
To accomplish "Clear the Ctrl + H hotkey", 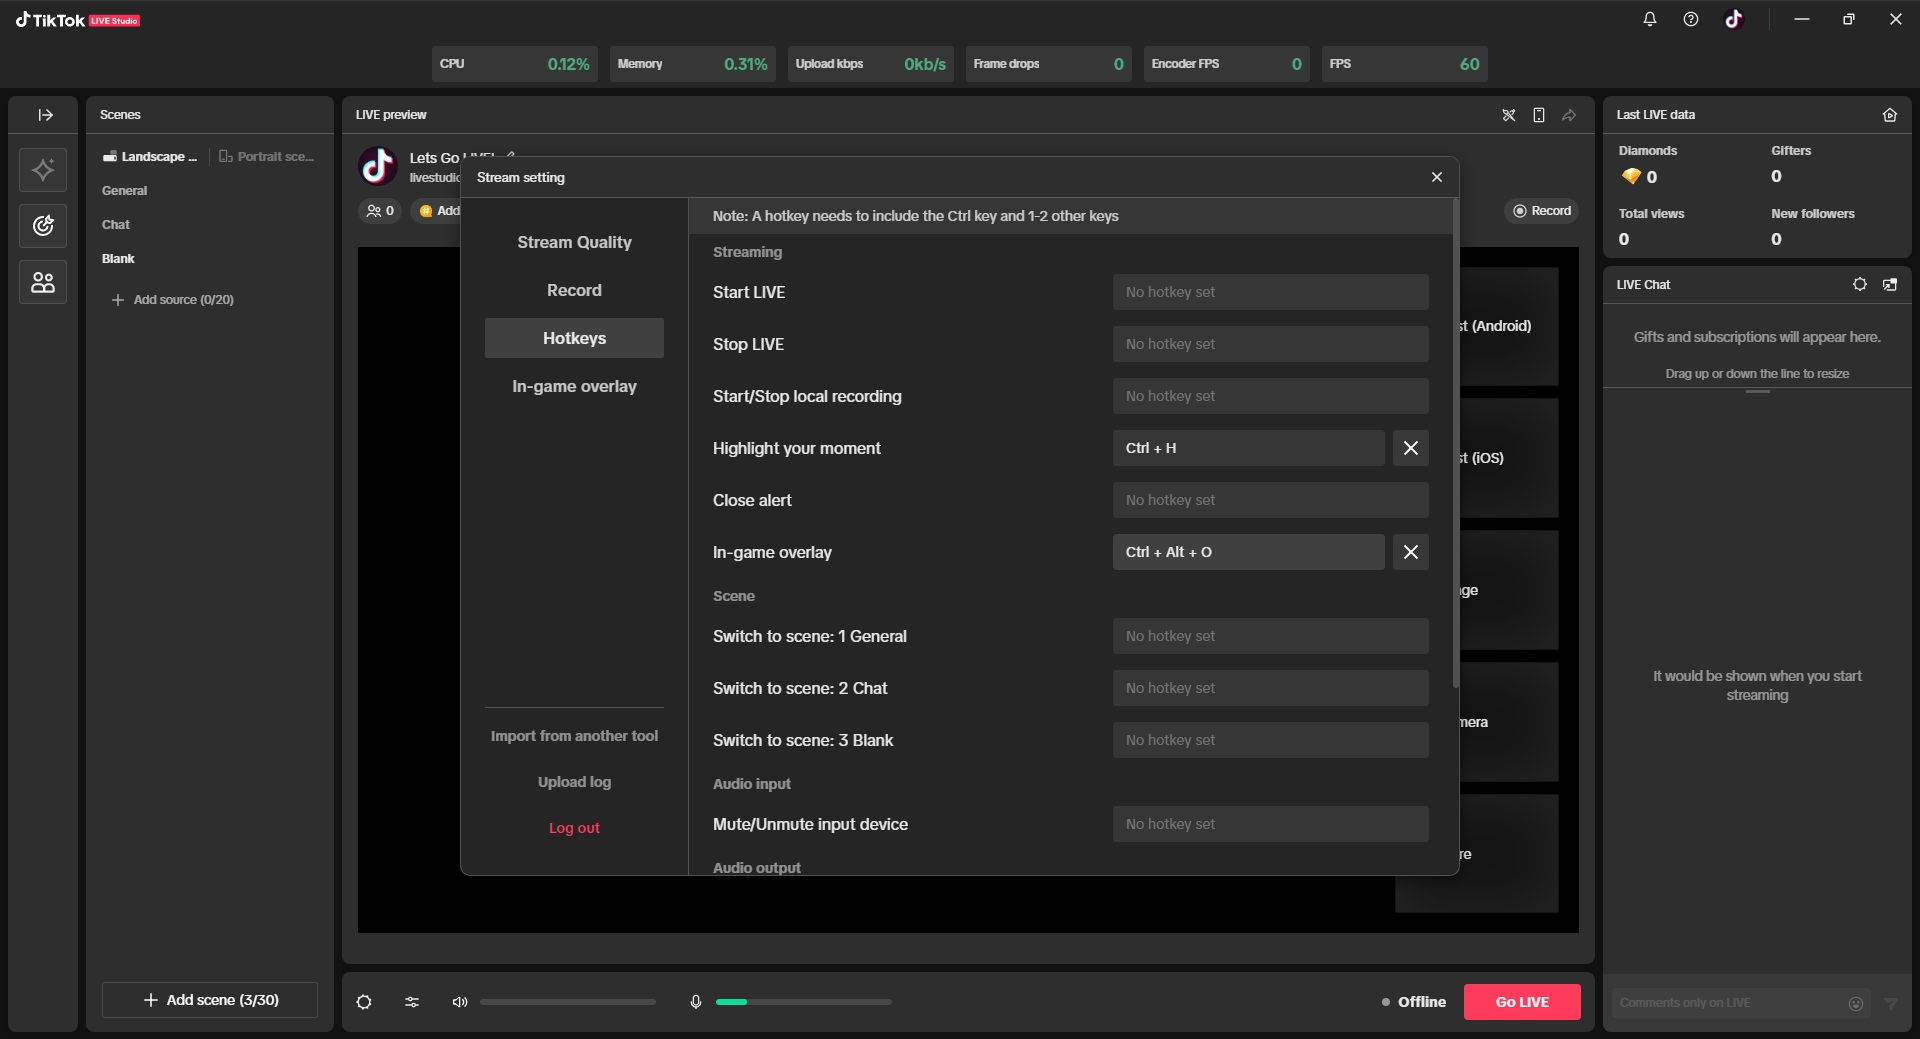I will (x=1410, y=448).
